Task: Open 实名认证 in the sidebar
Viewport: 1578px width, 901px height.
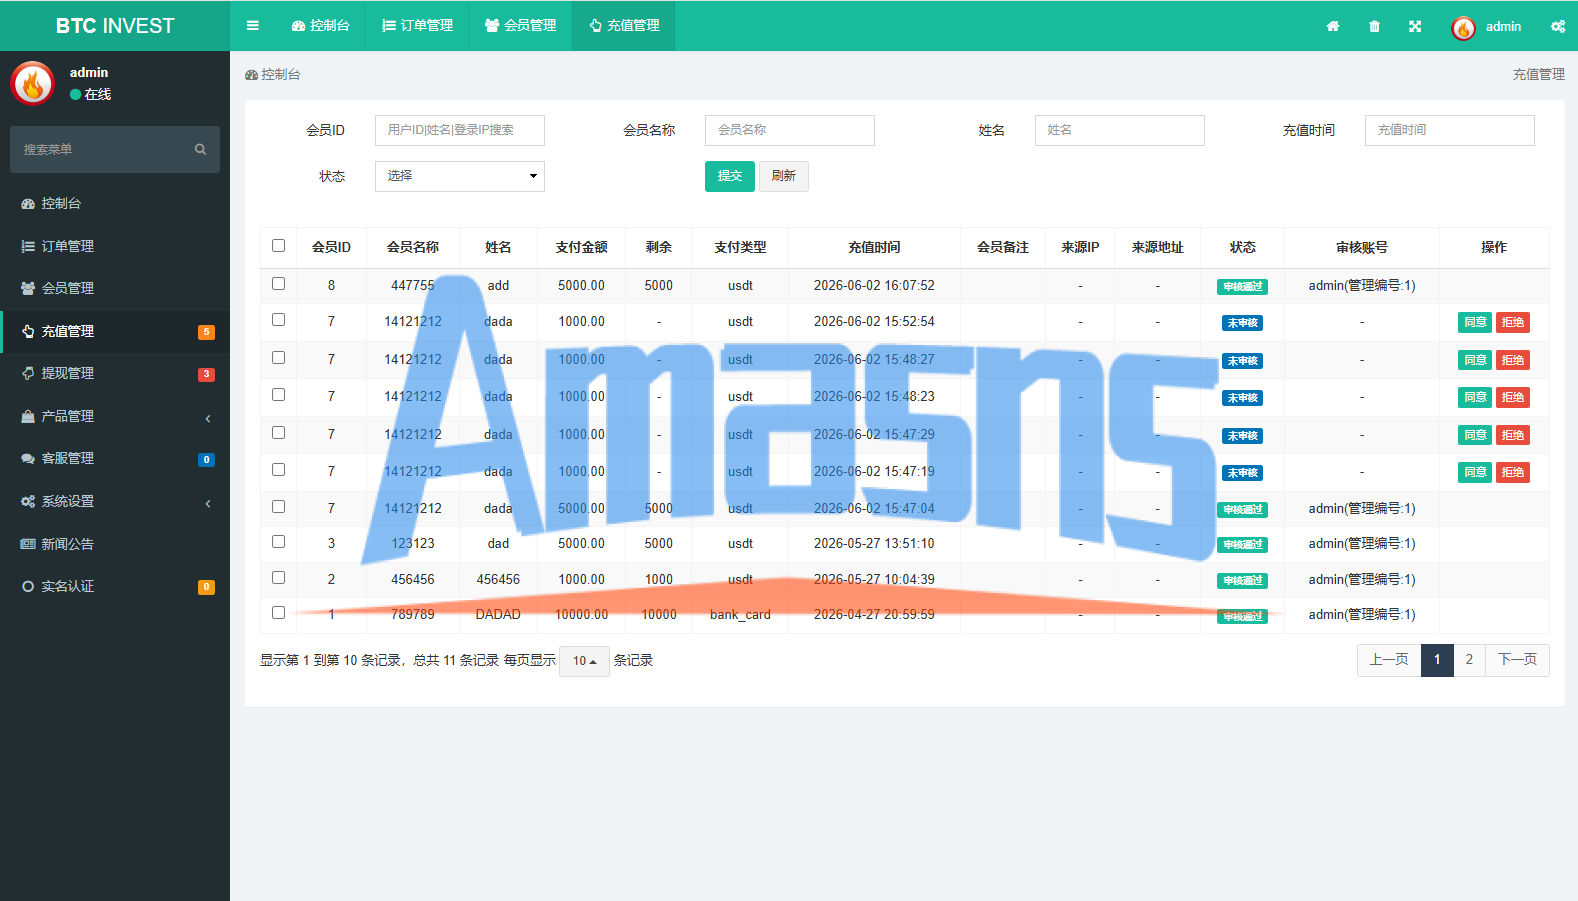Action: pyautogui.click(x=115, y=586)
